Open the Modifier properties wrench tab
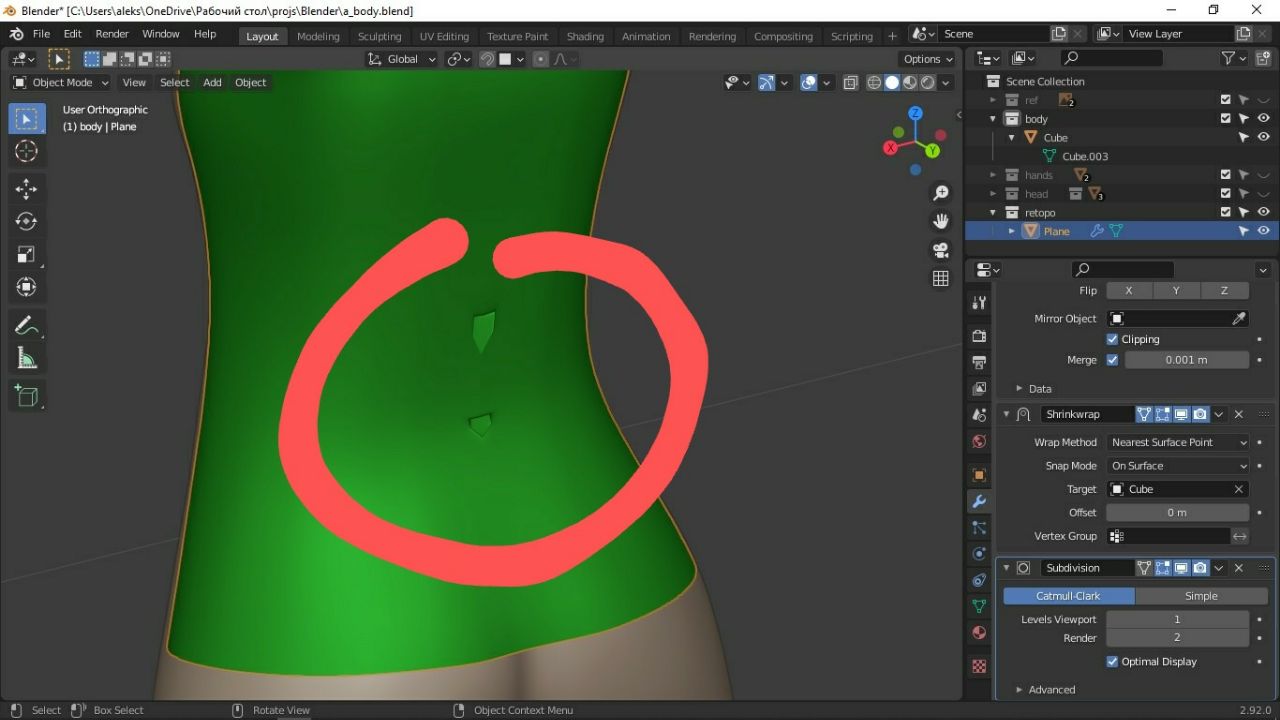The image size is (1280, 720). pos(979,501)
